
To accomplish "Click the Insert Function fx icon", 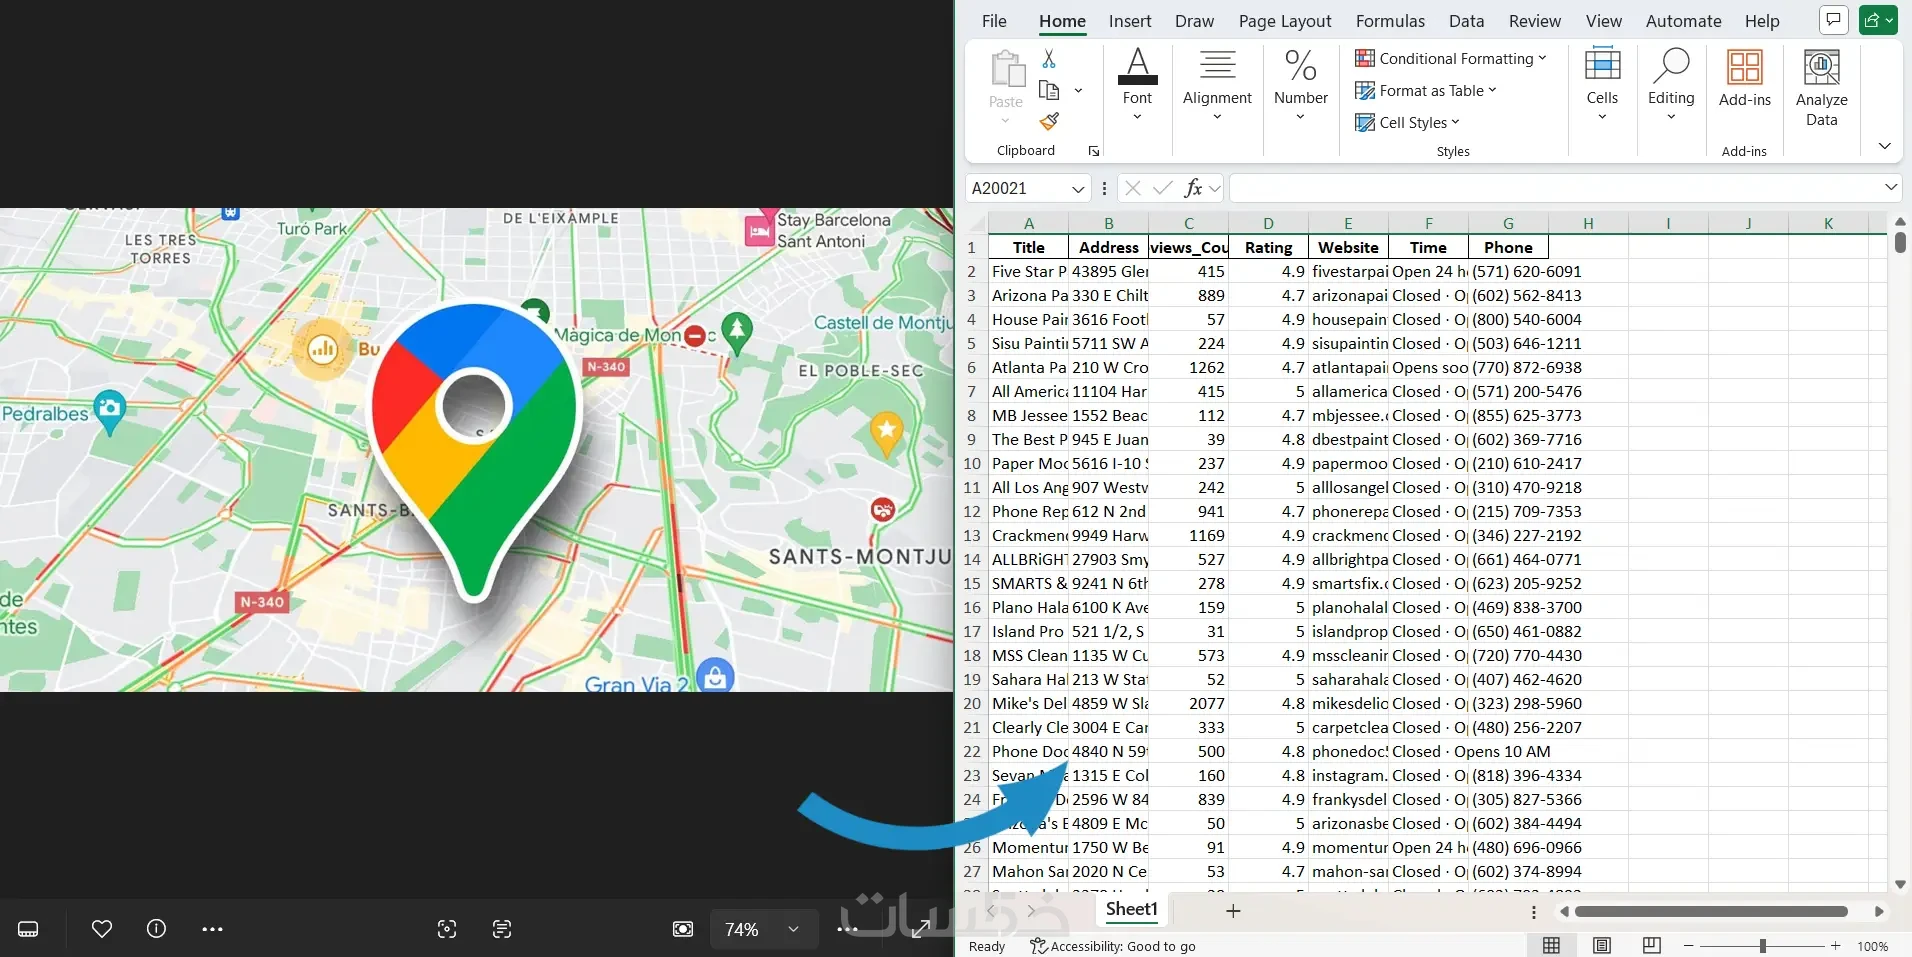I will pyautogui.click(x=1193, y=188).
